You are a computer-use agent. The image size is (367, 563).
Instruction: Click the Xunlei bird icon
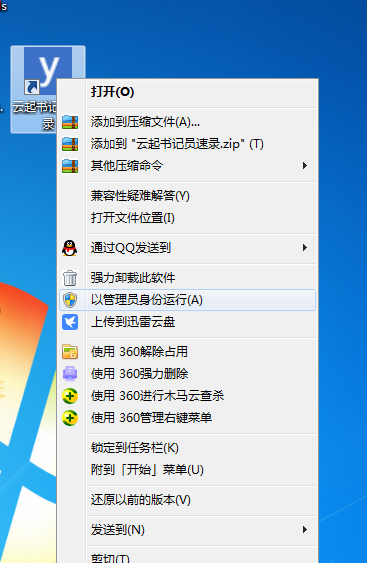point(70,322)
